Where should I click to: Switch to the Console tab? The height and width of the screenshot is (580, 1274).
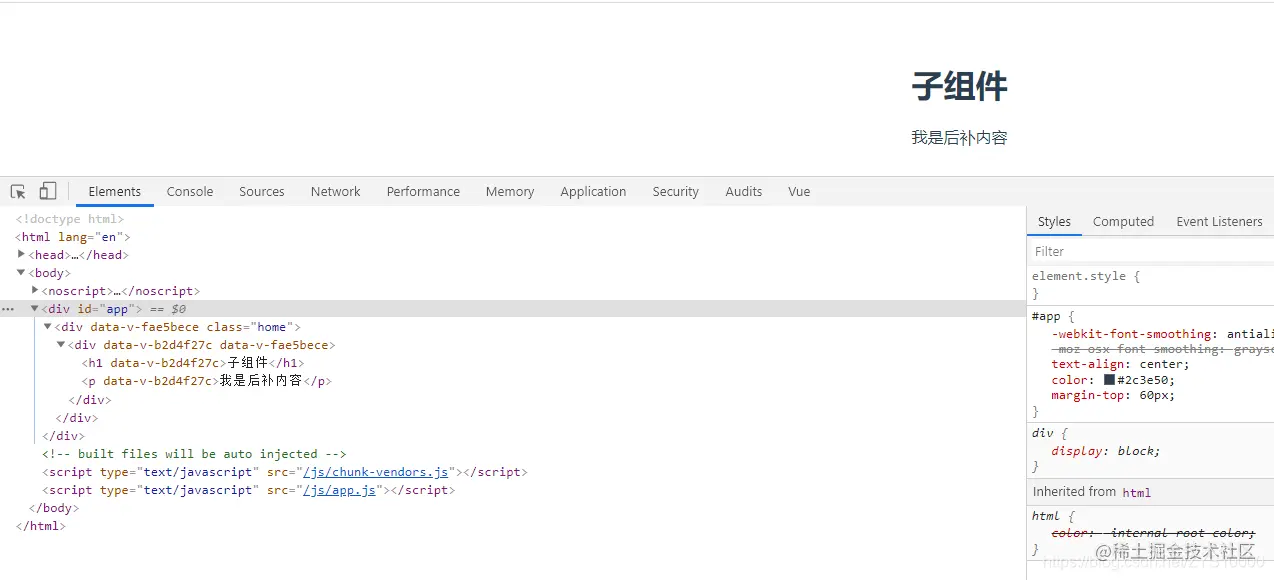point(190,192)
